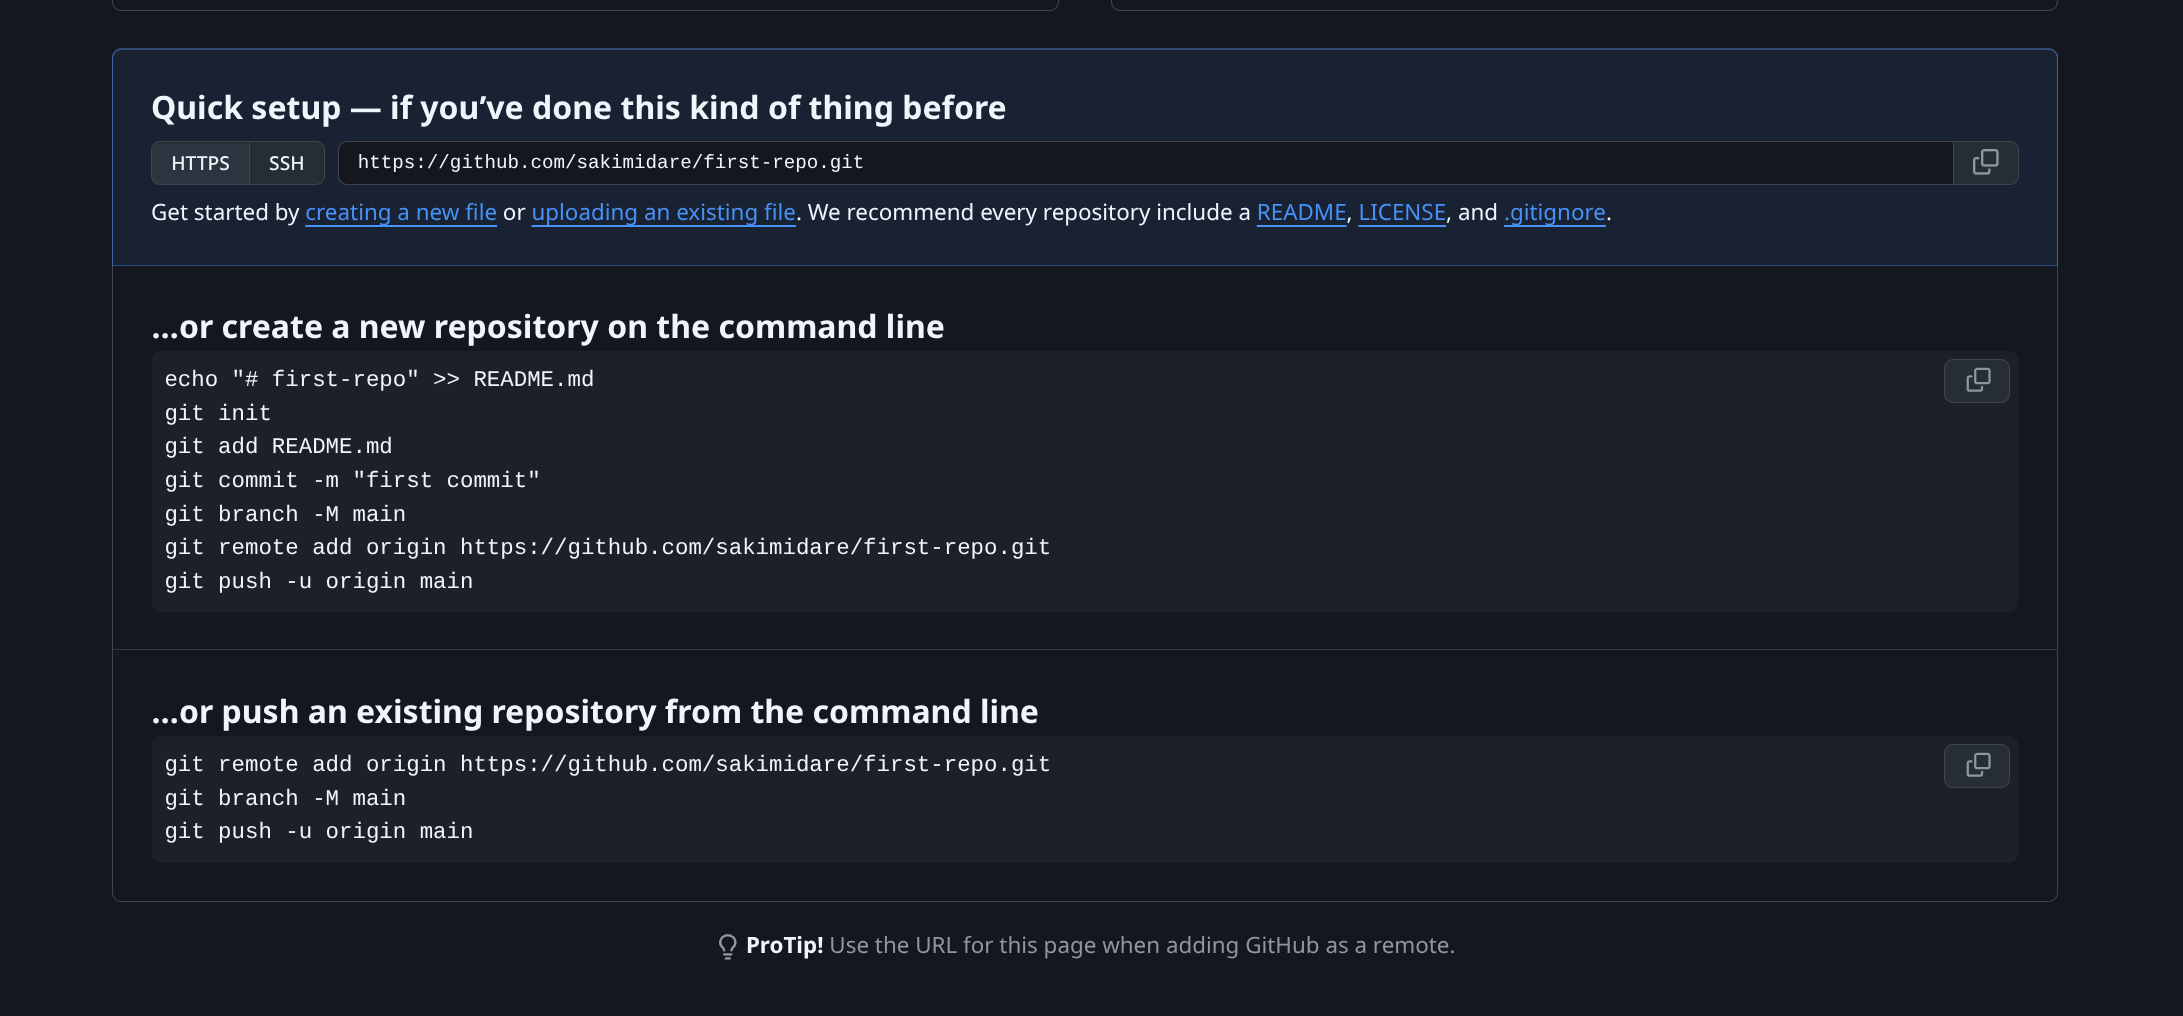Click the "push an existing repository" heading
The height and width of the screenshot is (1016, 2183).
[x=595, y=712]
